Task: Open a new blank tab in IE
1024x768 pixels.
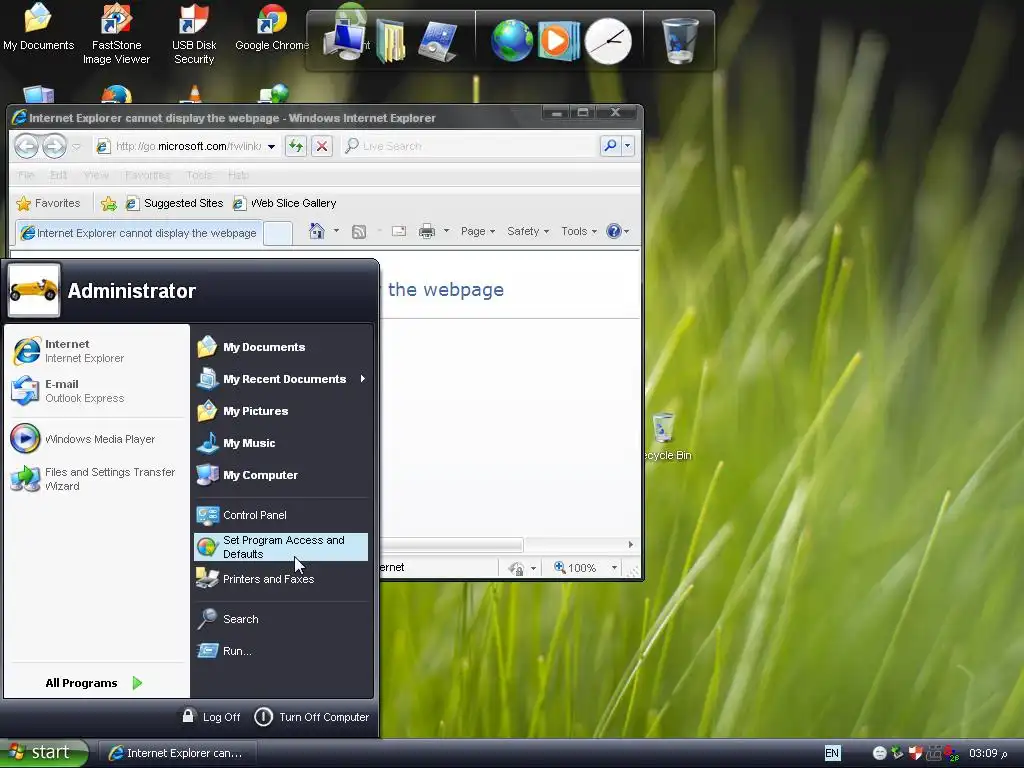Action: [x=278, y=233]
